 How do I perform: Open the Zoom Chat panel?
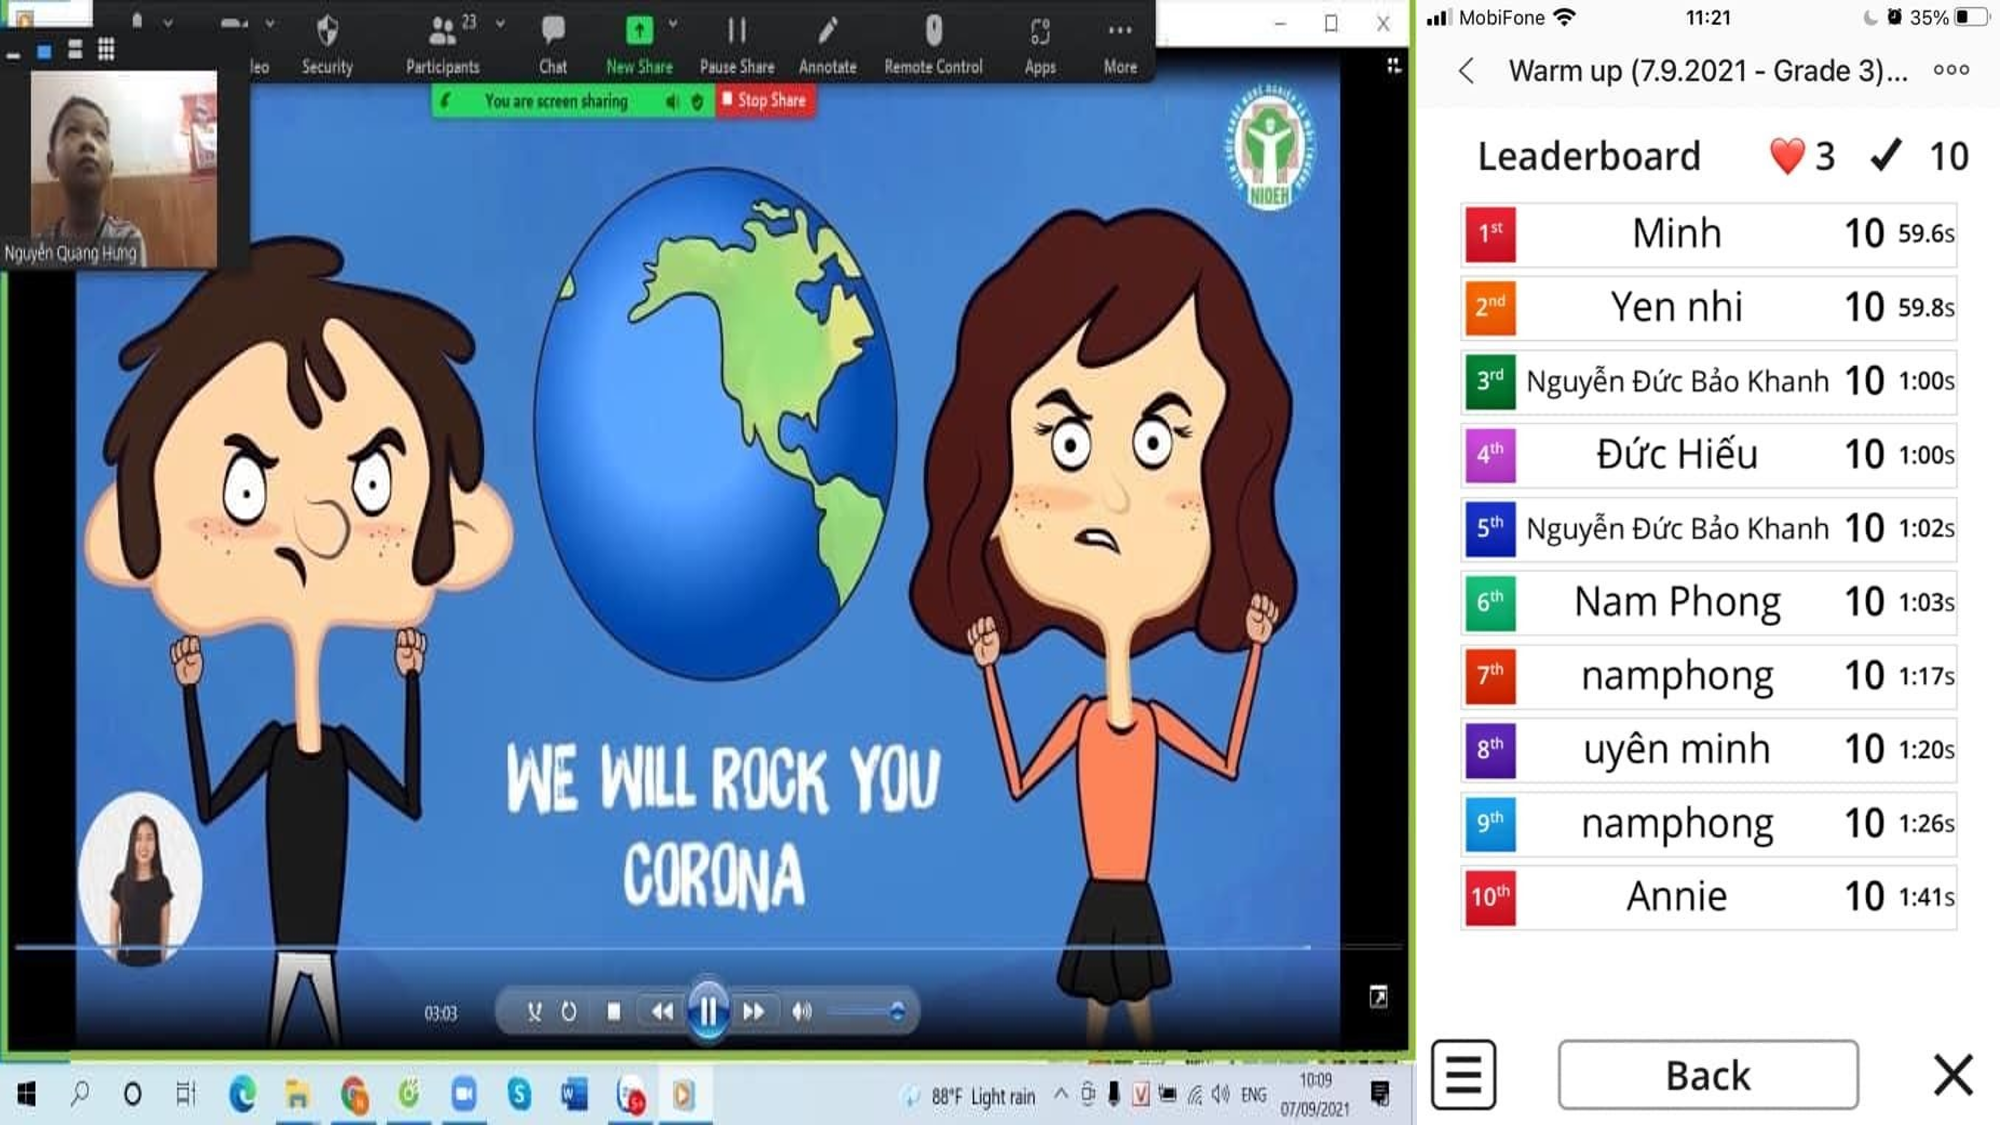(553, 44)
